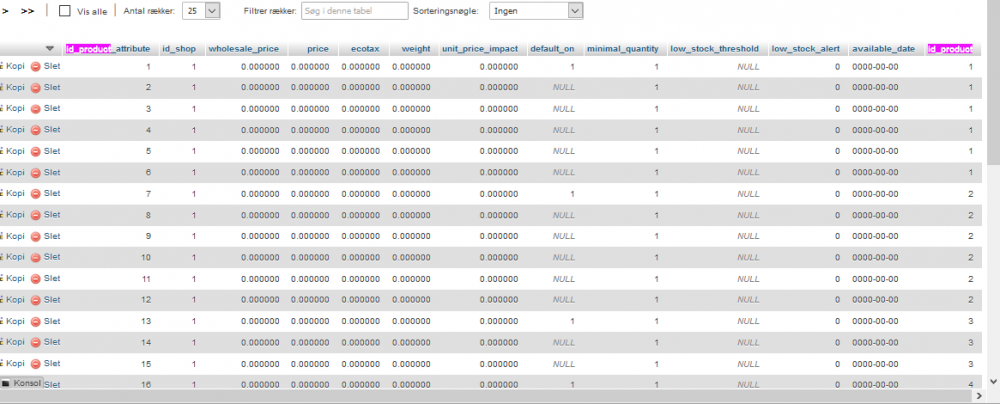Sort by the id_shop column header

(x=179, y=49)
